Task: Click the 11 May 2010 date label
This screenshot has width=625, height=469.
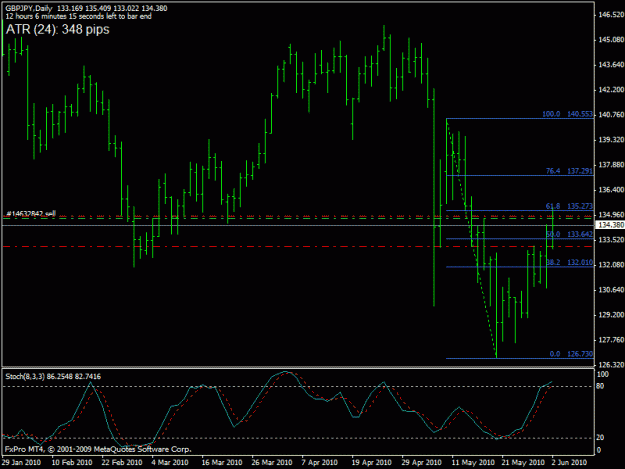Action: (x=473, y=462)
